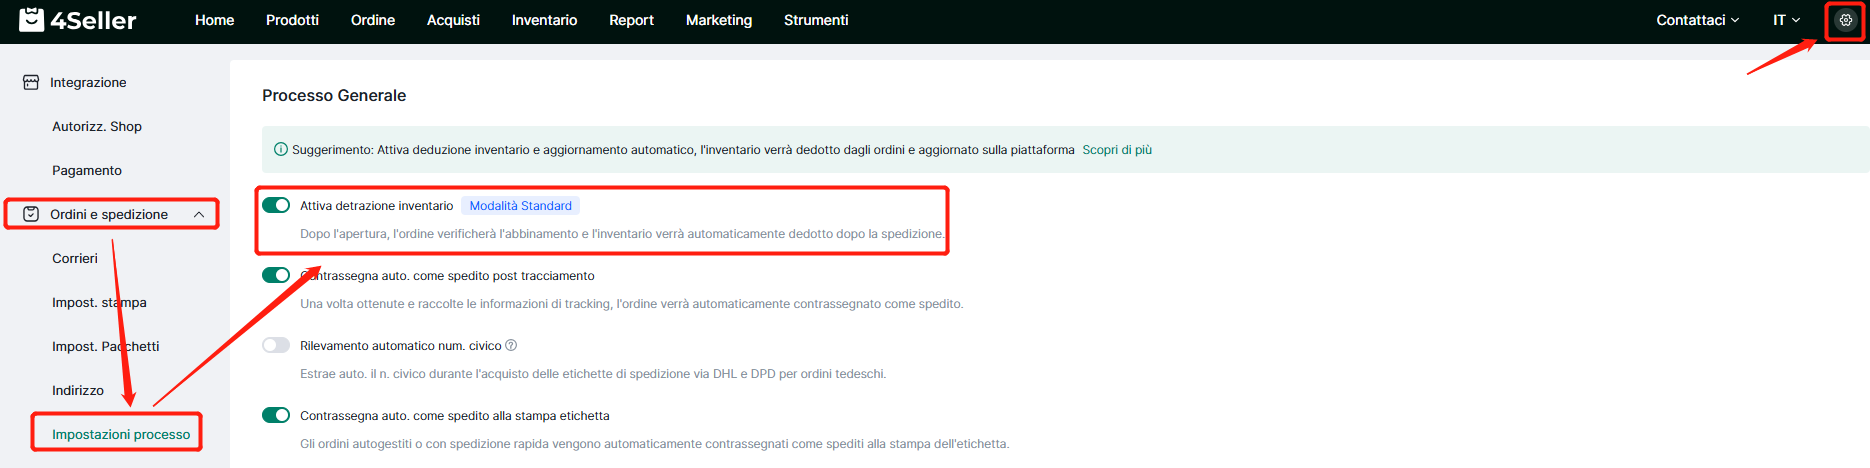Screen dimensions: 1870x468
Task: Disable auto mark shipped post tracciamento
Action: [x=276, y=275]
